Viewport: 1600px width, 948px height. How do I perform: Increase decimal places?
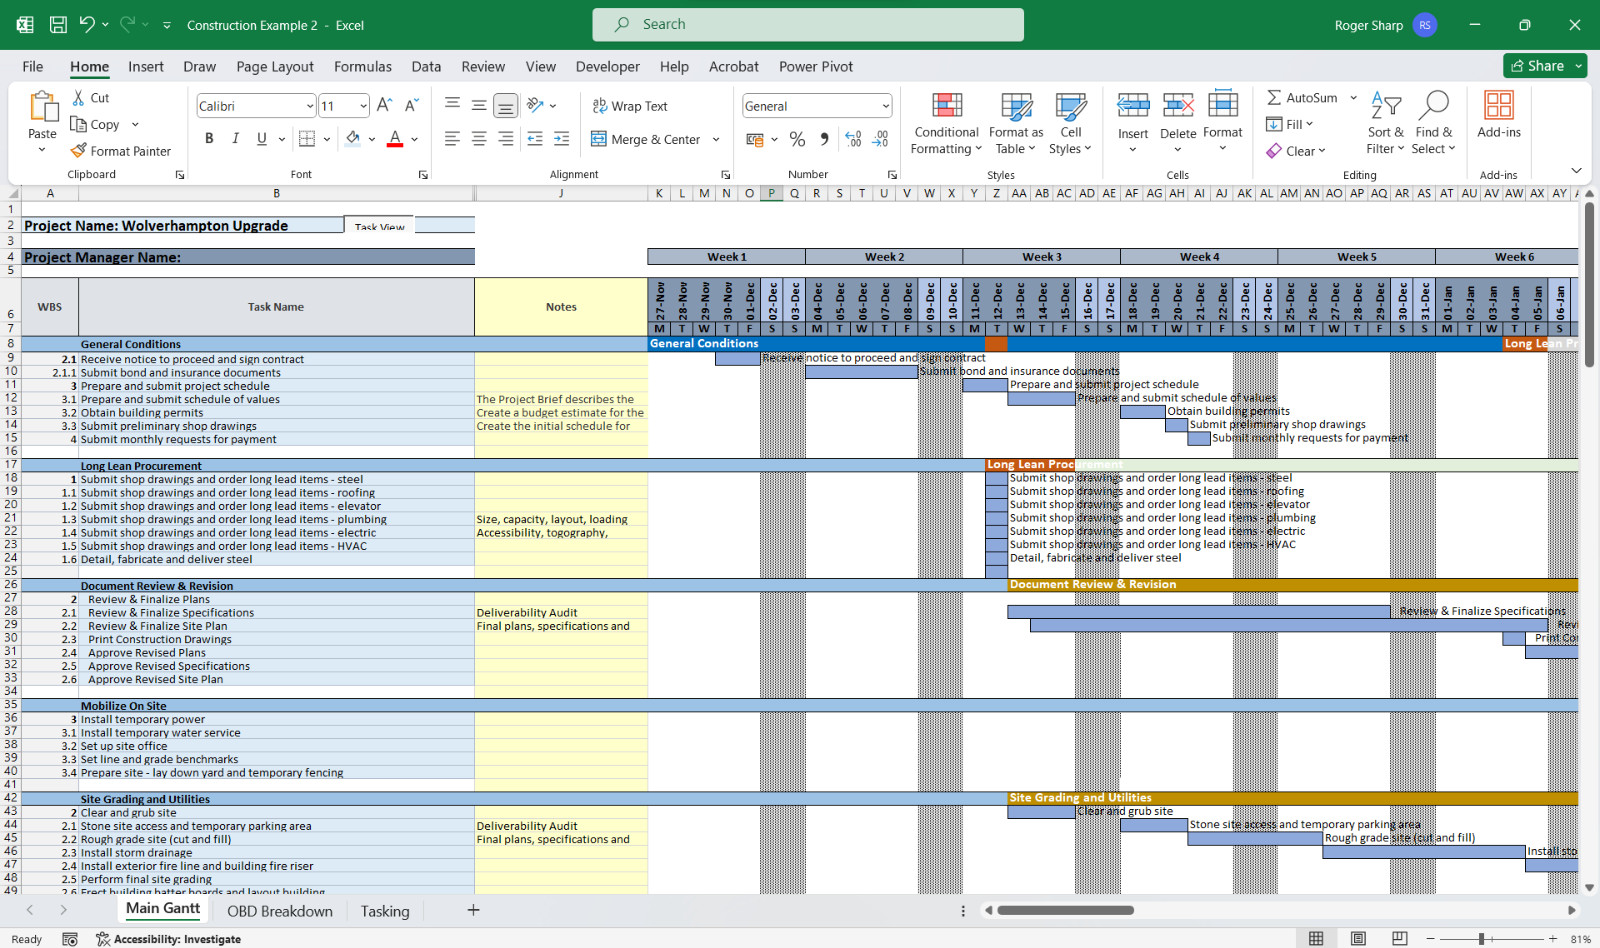(x=853, y=139)
